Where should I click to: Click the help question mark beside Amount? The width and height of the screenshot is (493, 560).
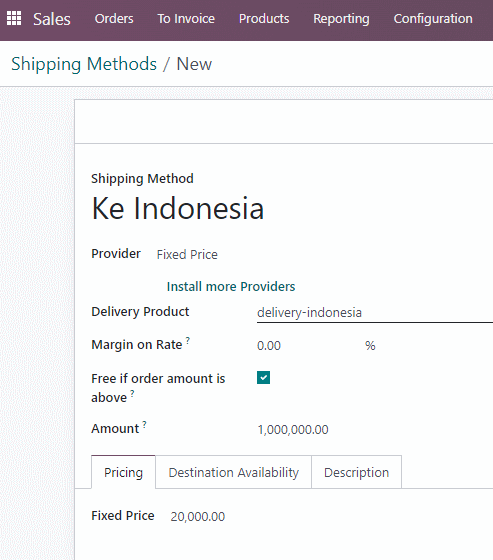(x=144, y=424)
